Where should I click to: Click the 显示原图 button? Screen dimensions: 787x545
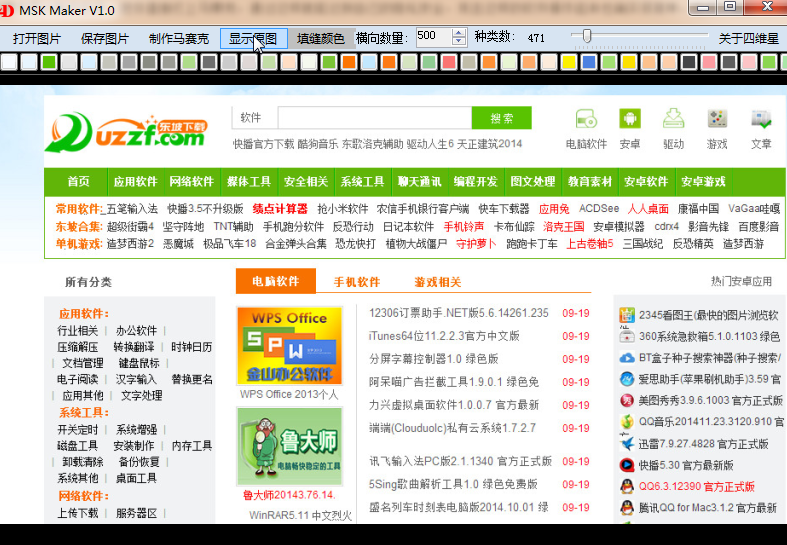[253, 39]
